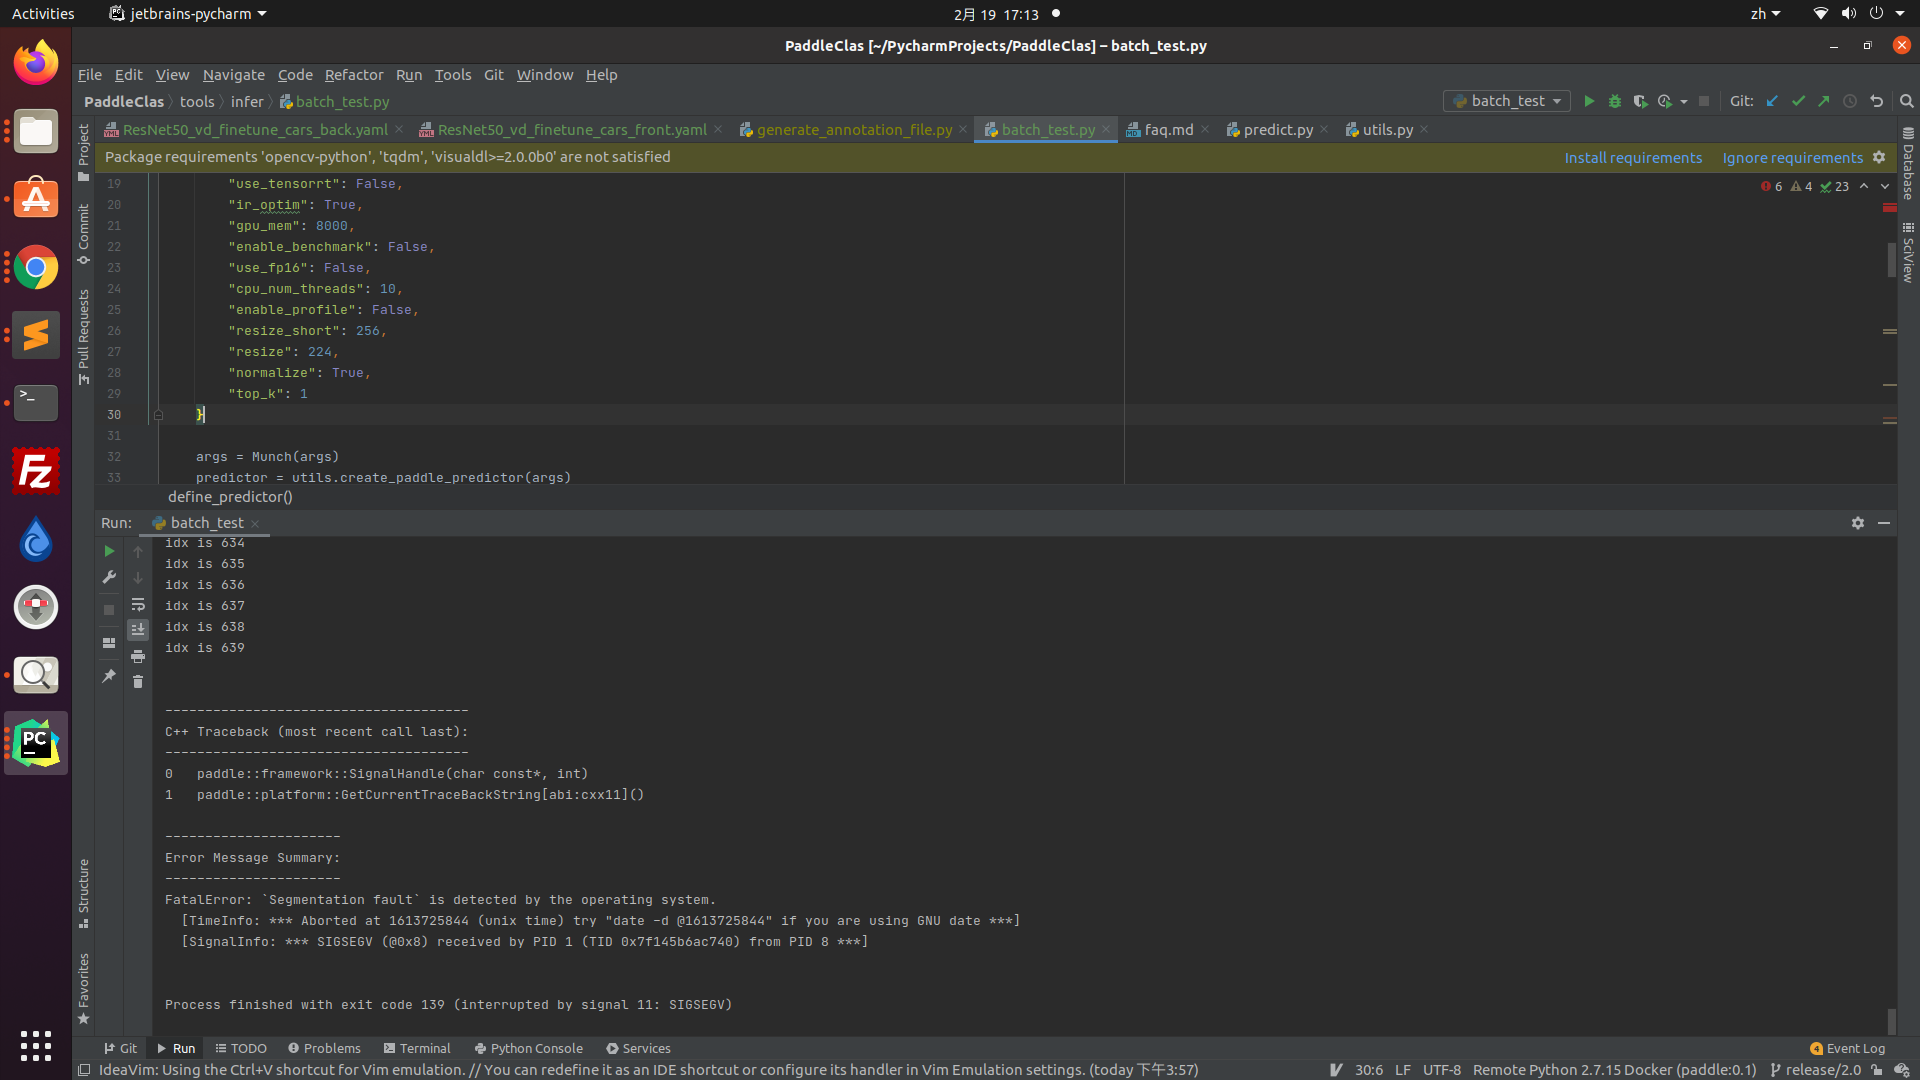The image size is (1920, 1080).
Task: Expand the profiler options arrow
Action: (x=1683, y=101)
